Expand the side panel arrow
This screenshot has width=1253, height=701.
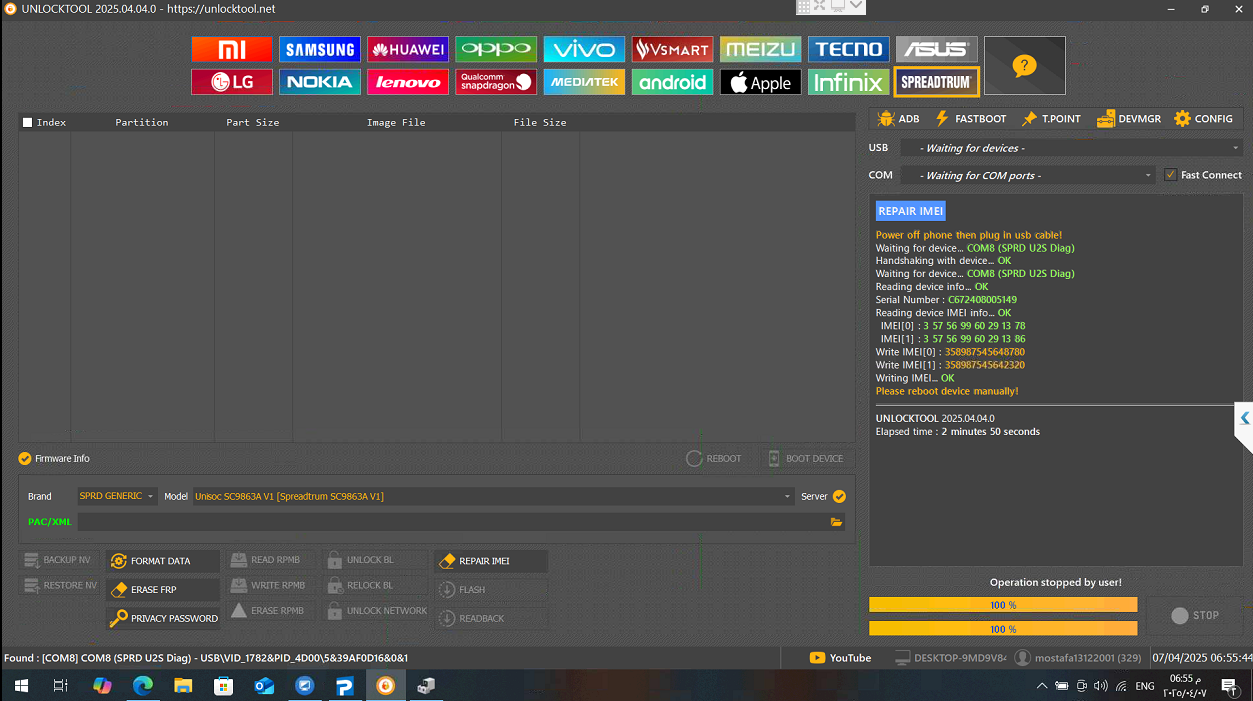pyautogui.click(x=1244, y=418)
